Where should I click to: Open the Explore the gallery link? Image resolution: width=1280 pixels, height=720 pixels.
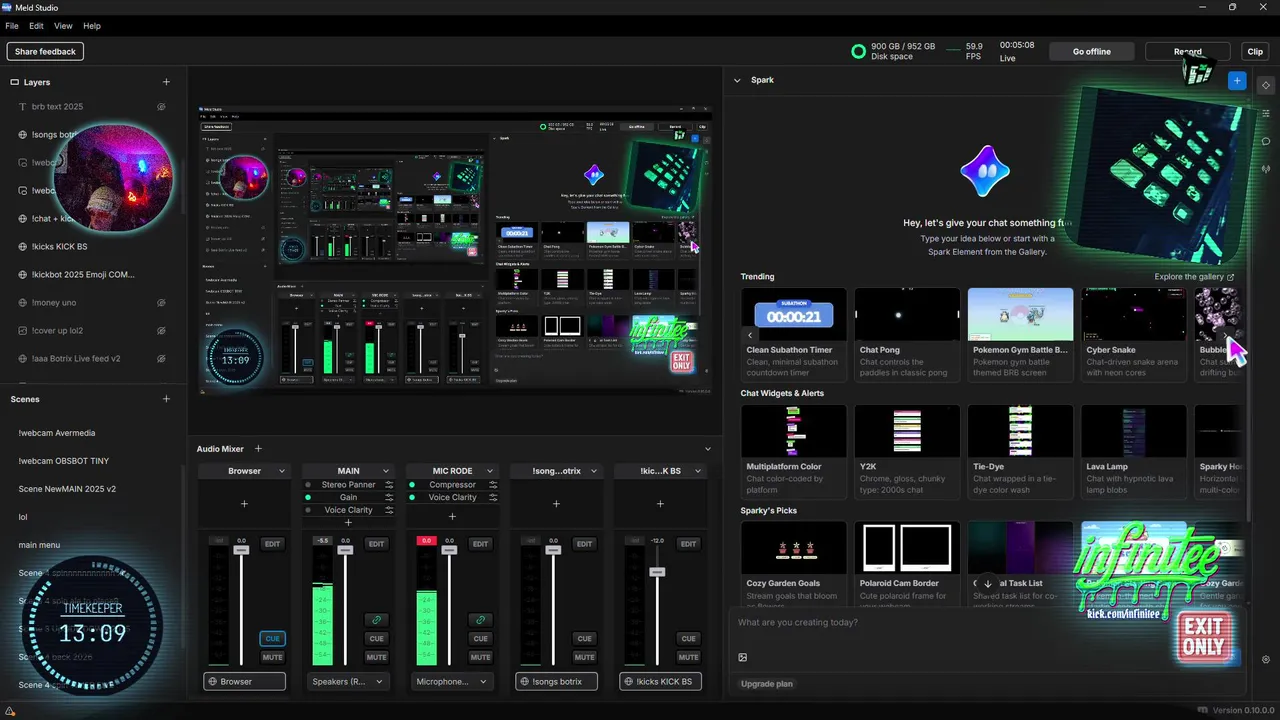point(1194,277)
